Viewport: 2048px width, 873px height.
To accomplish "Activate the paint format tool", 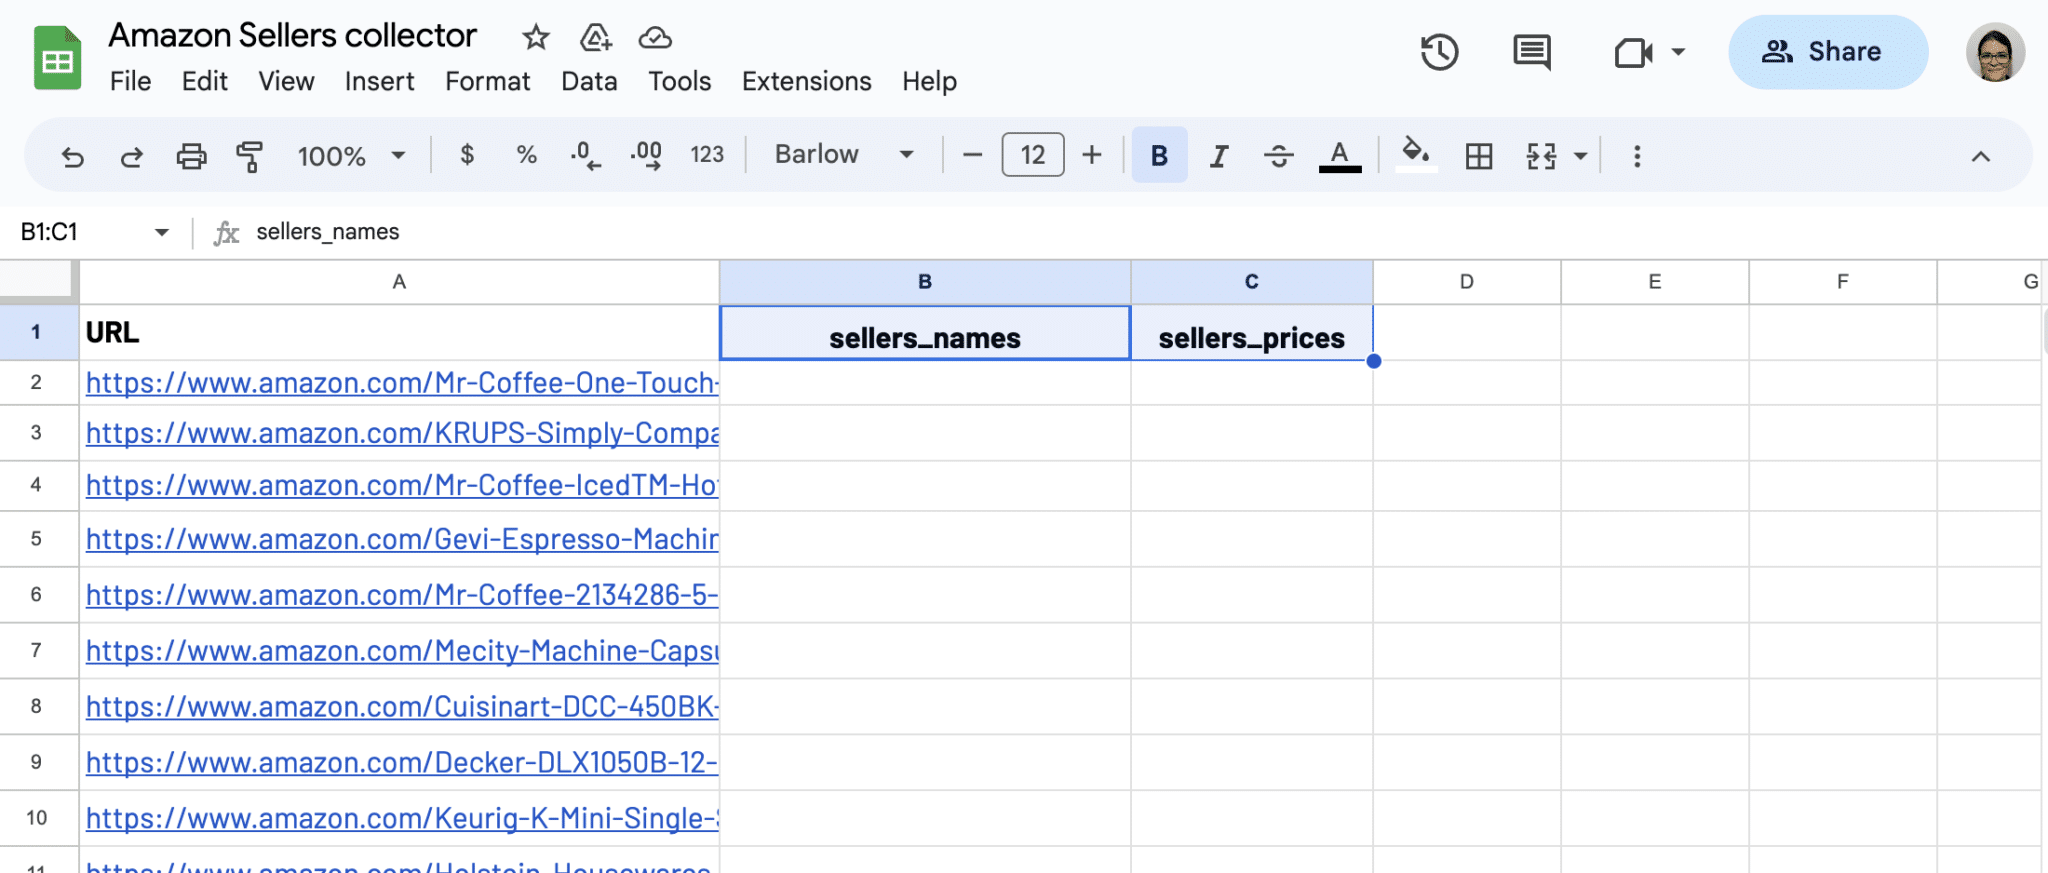I will (250, 156).
